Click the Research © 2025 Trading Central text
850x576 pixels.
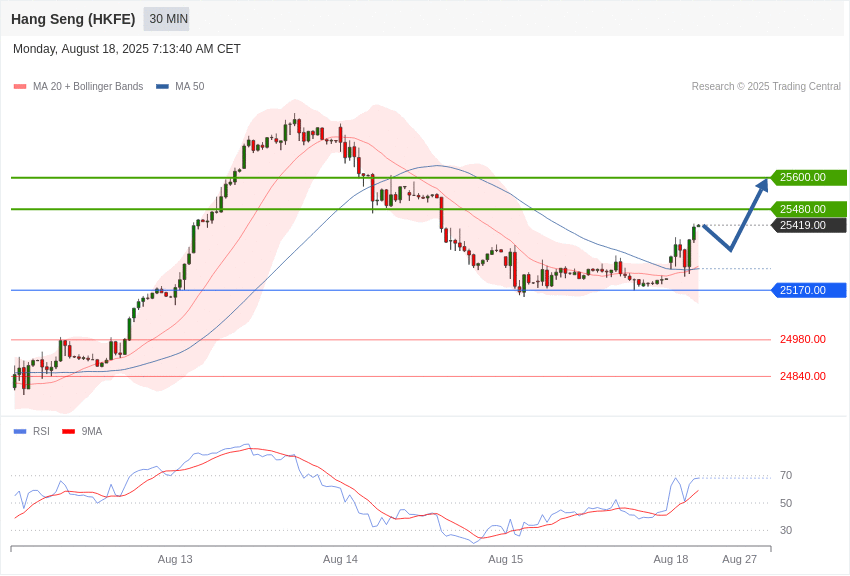click(766, 87)
